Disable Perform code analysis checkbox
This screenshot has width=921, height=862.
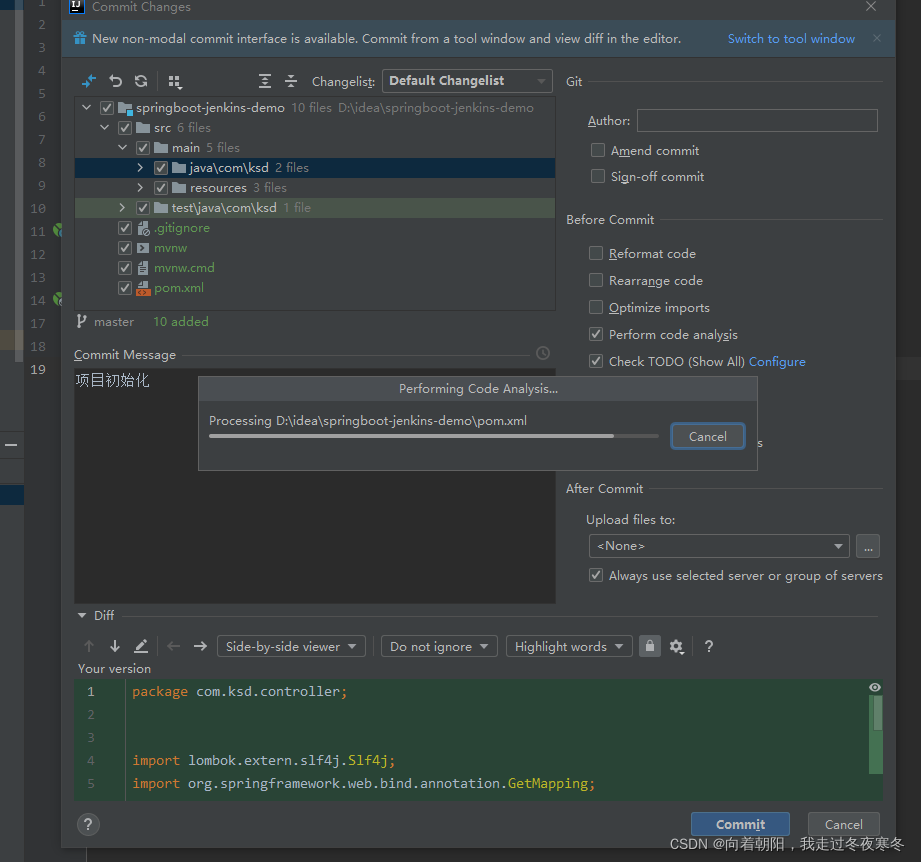pos(596,334)
